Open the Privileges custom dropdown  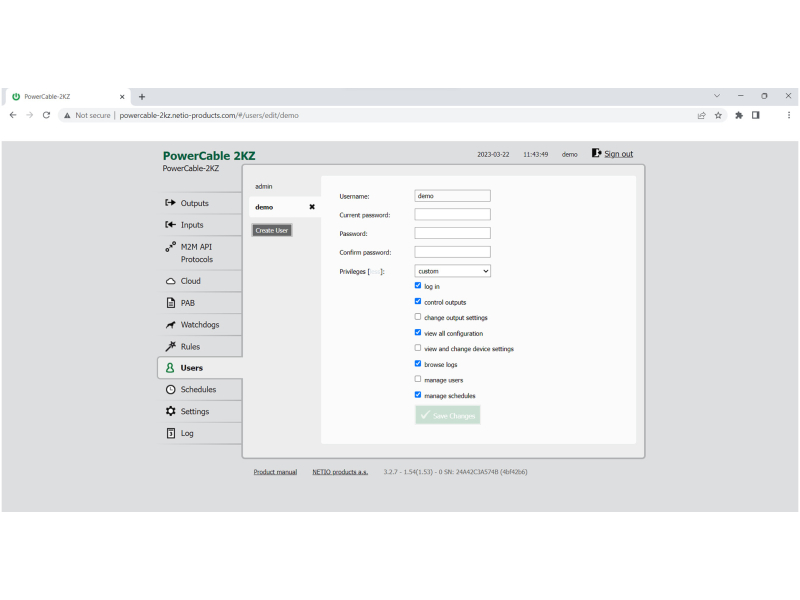(x=453, y=271)
